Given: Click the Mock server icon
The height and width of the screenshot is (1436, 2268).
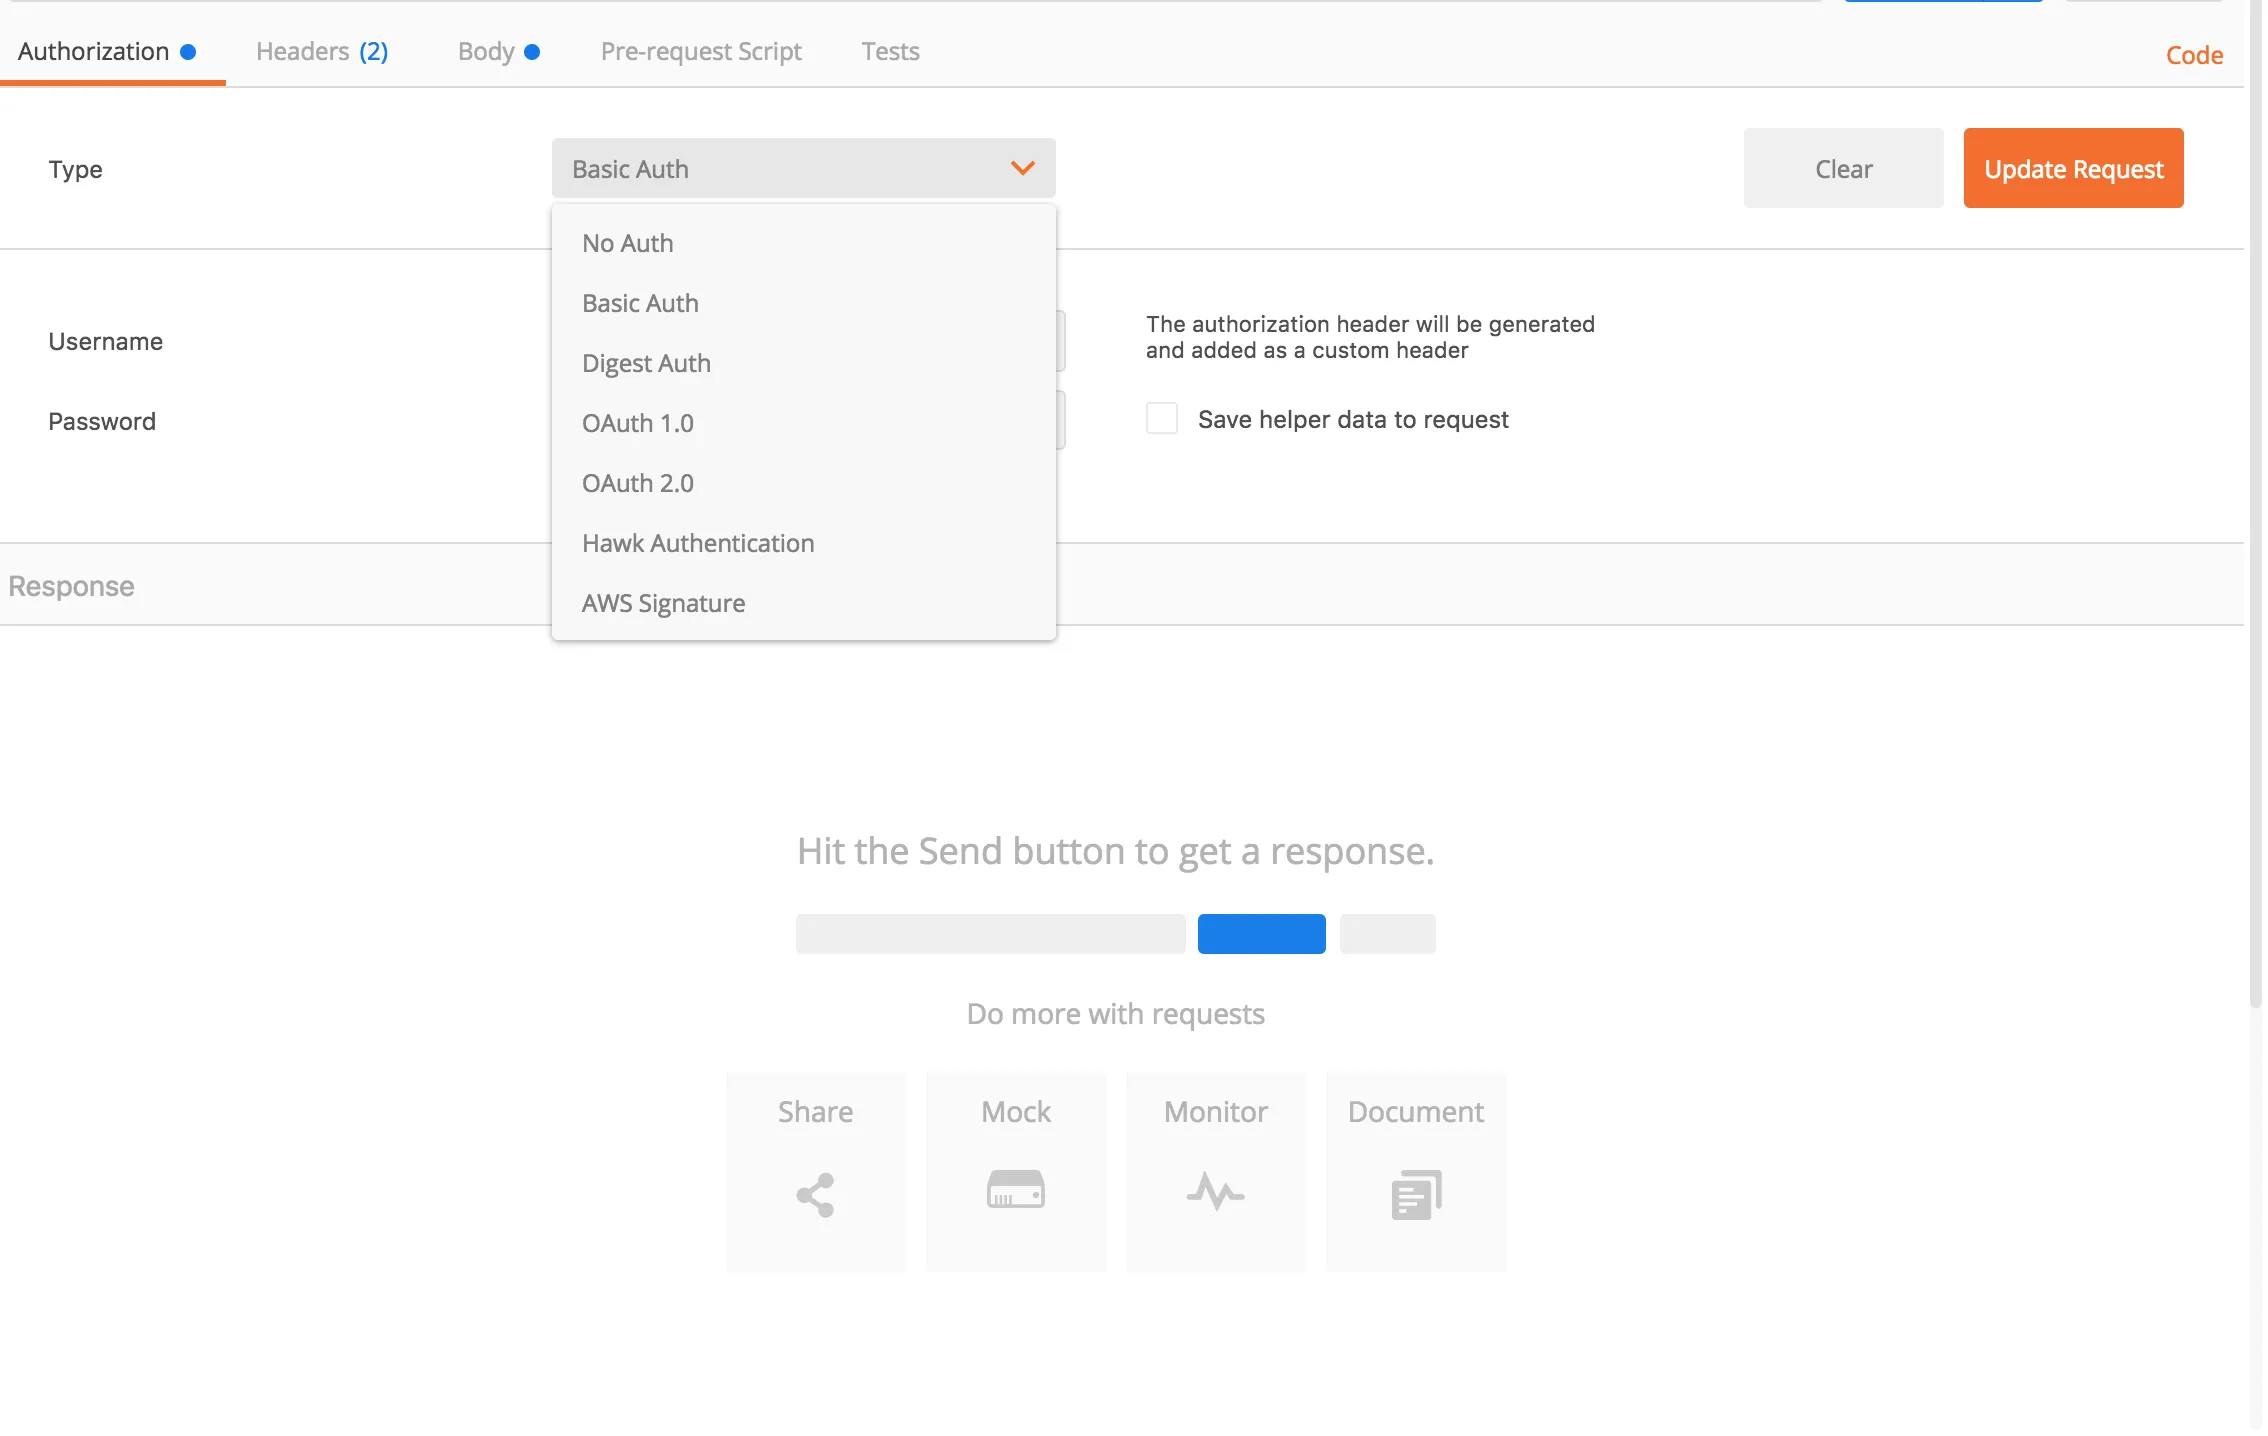Looking at the screenshot, I should 1015,1190.
